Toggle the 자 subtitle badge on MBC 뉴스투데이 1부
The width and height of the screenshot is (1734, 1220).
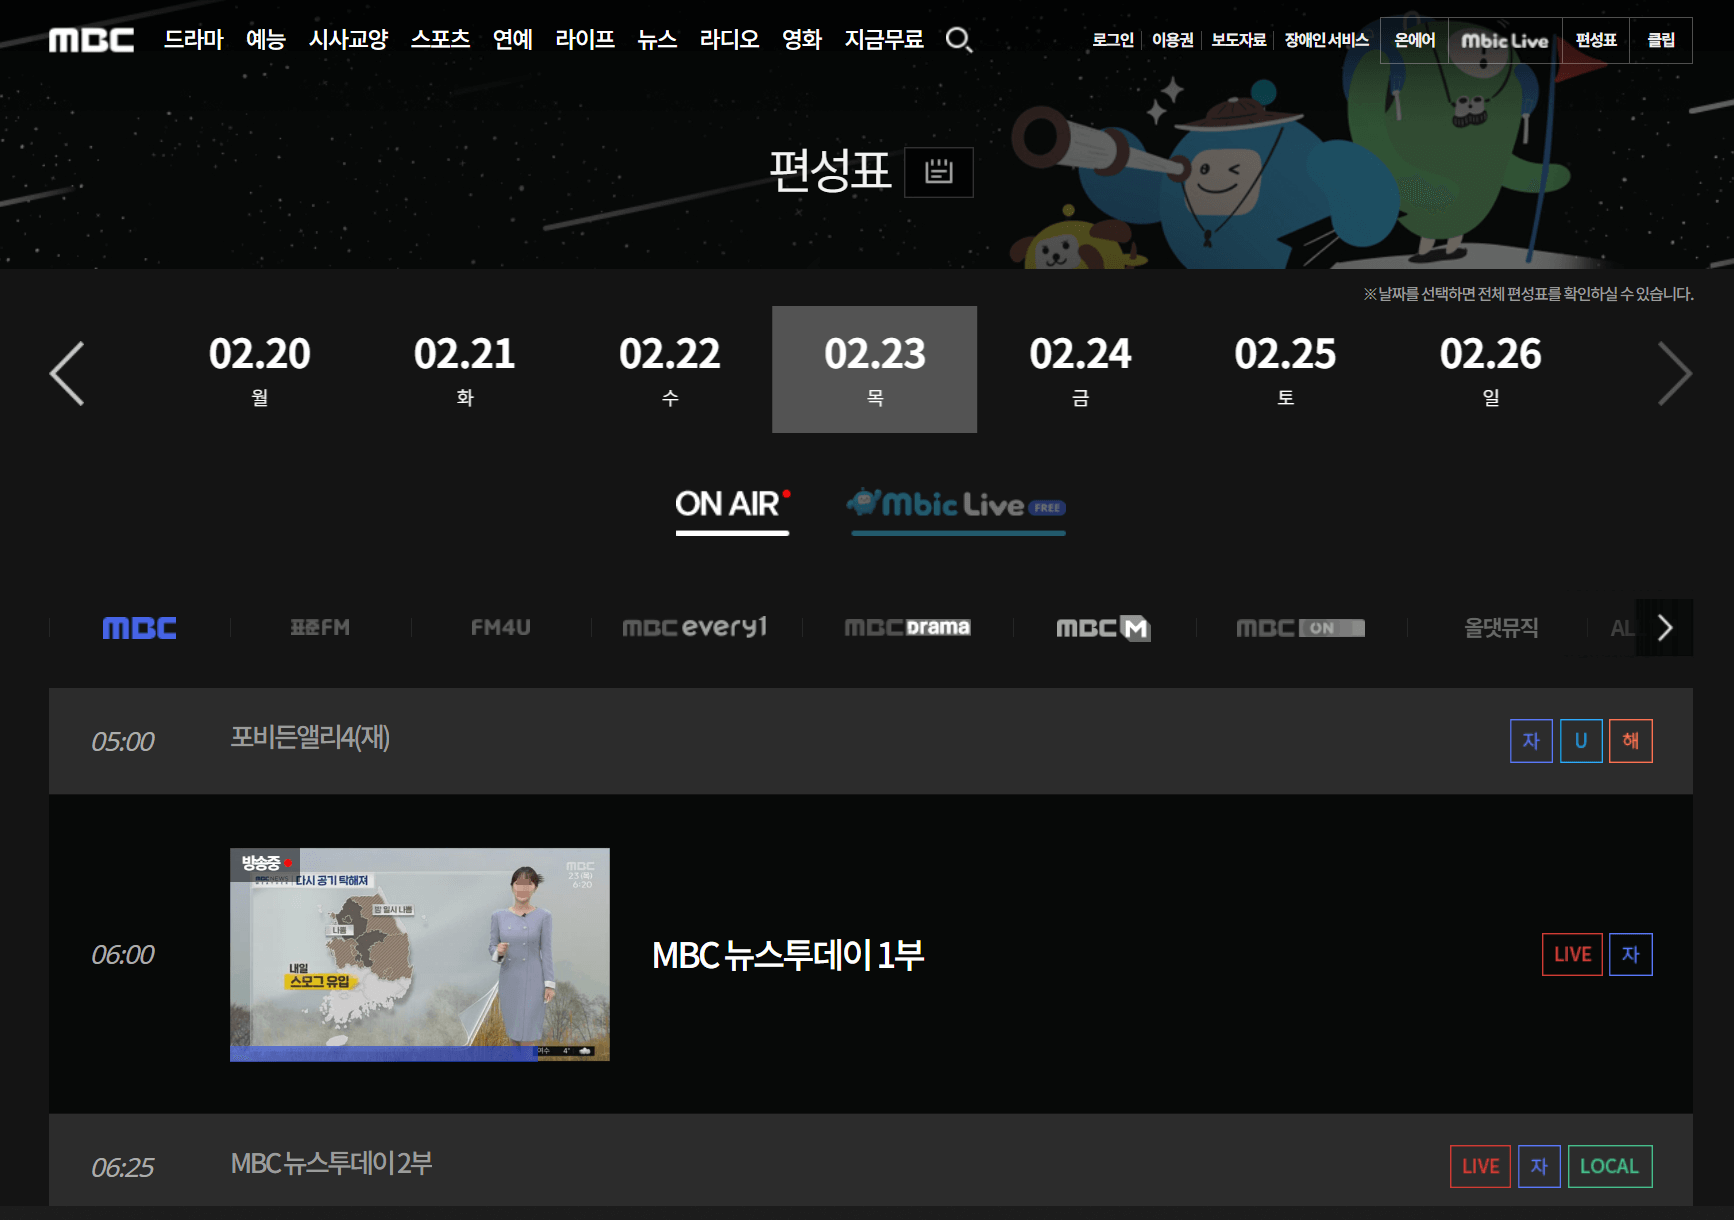(1630, 954)
